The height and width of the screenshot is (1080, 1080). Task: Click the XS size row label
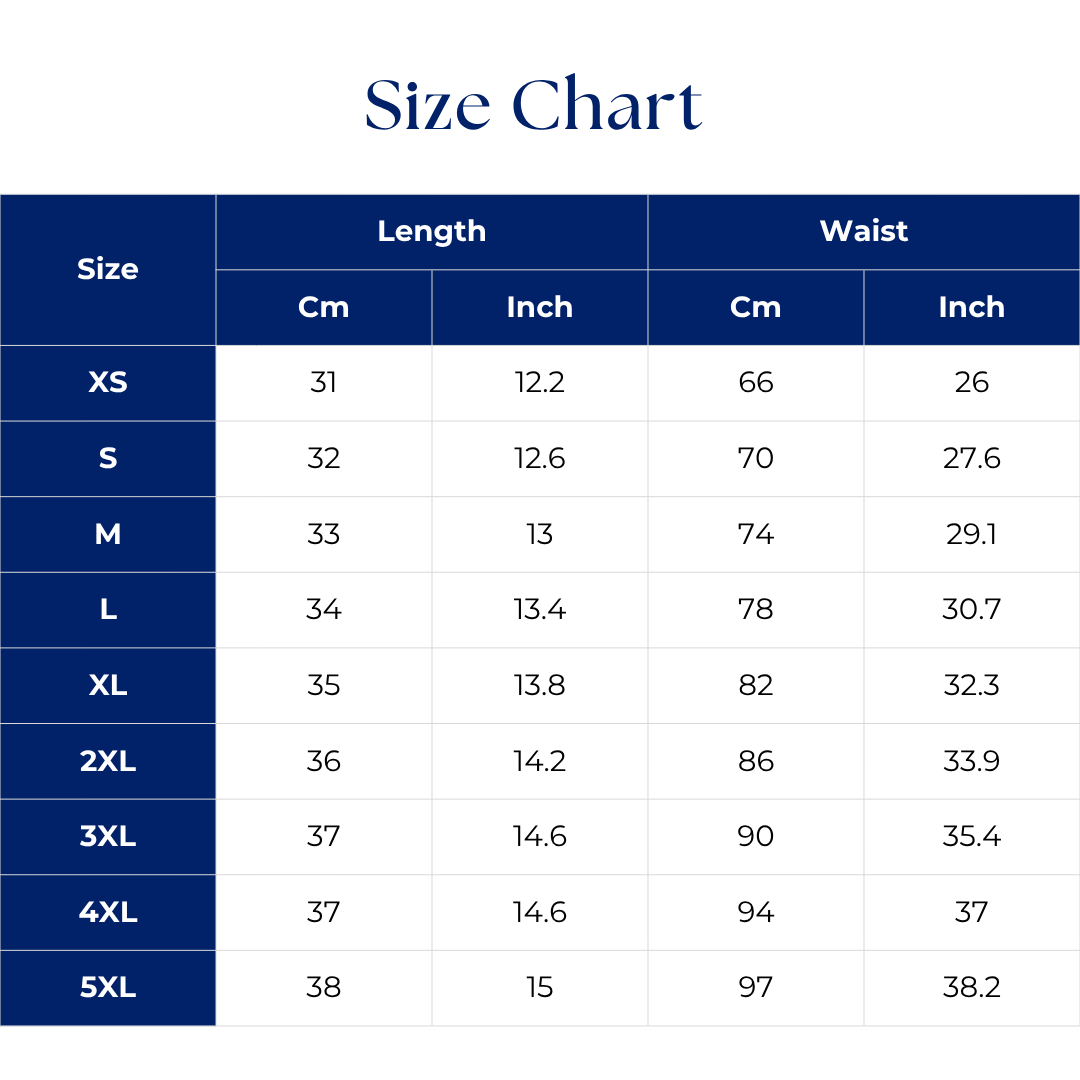(x=108, y=382)
